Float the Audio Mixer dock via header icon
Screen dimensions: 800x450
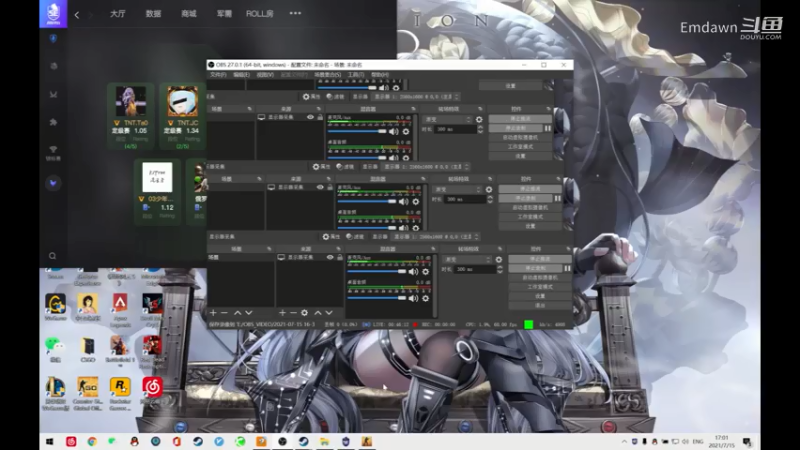(x=433, y=249)
